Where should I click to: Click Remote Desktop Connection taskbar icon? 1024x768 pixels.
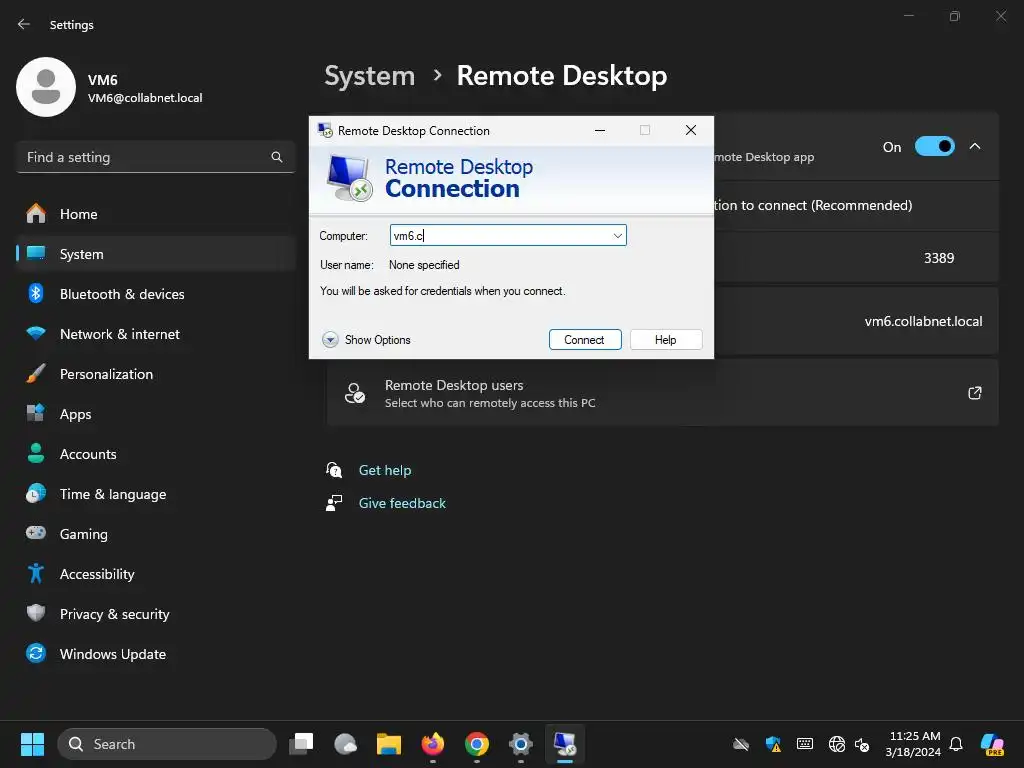pyautogui.click(x=565, y=744)
